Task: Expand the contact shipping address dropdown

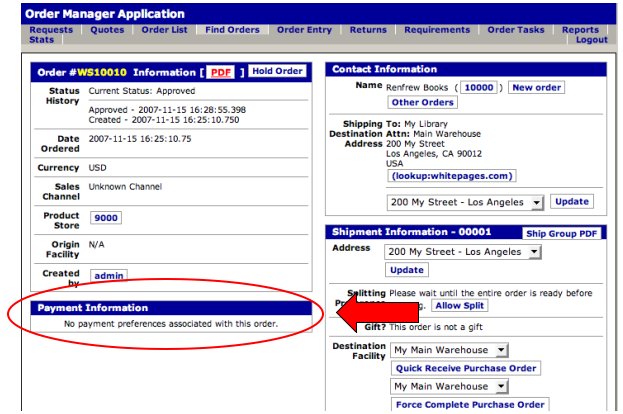Action: (x=464, y=202)
